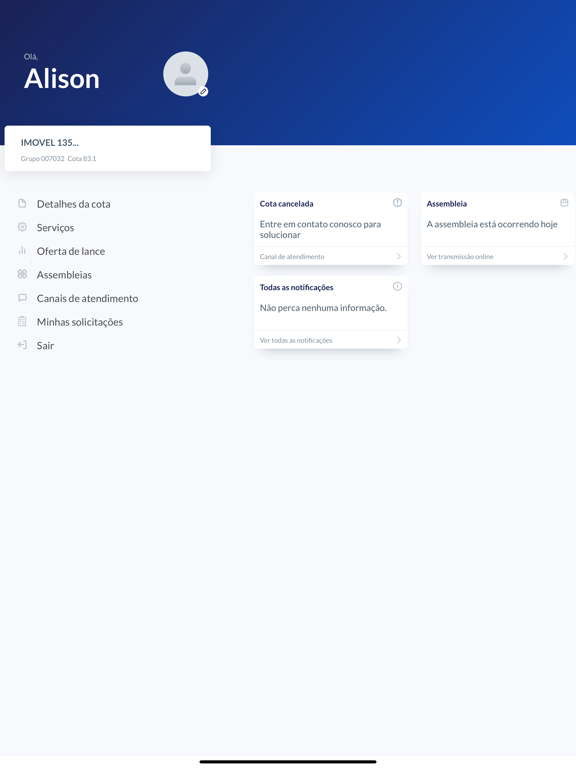Click 'A assembleia está ocorrendo hoje' text
This screenshot has width=576, height=768.
(492, 224)
